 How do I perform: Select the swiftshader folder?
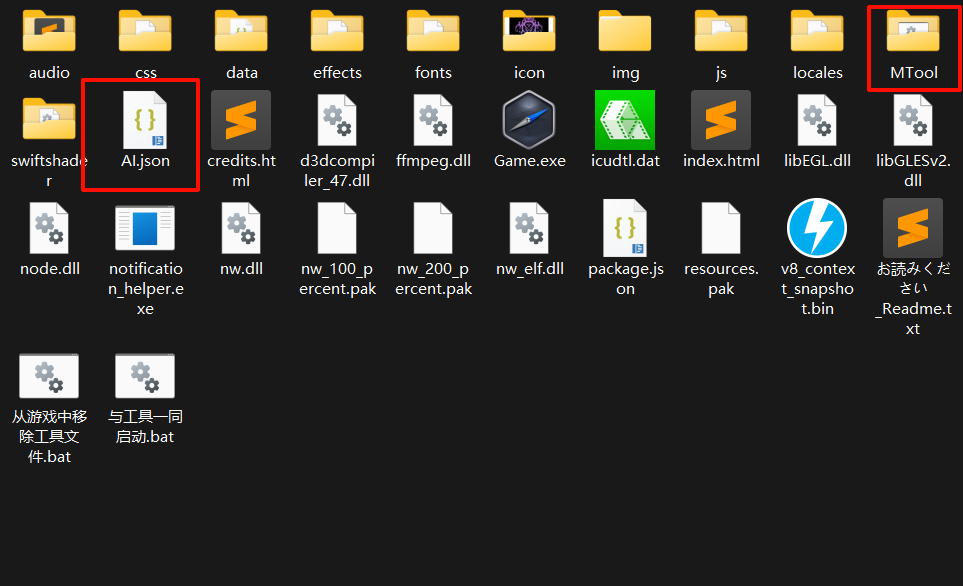tap(48, 120)
